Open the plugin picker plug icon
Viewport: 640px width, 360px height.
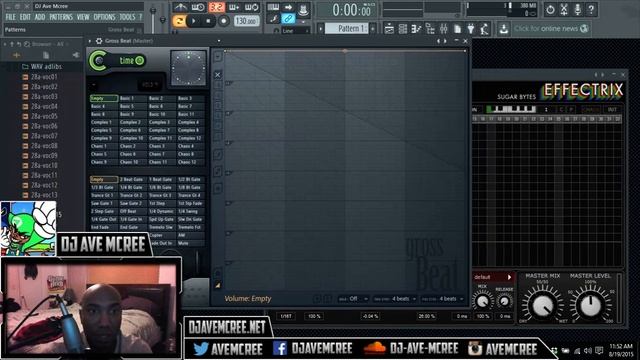click(471, 29)
